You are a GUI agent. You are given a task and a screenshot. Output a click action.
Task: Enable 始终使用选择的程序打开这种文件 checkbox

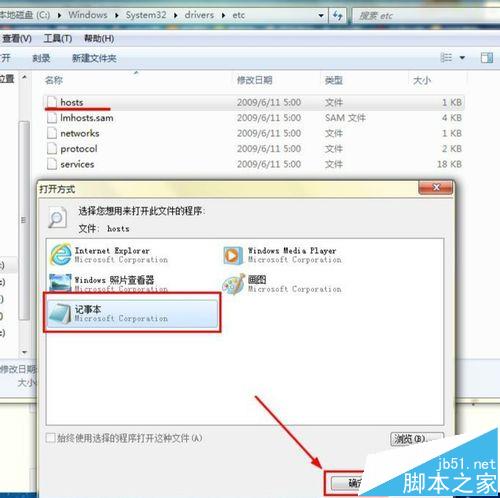[50, 438]
